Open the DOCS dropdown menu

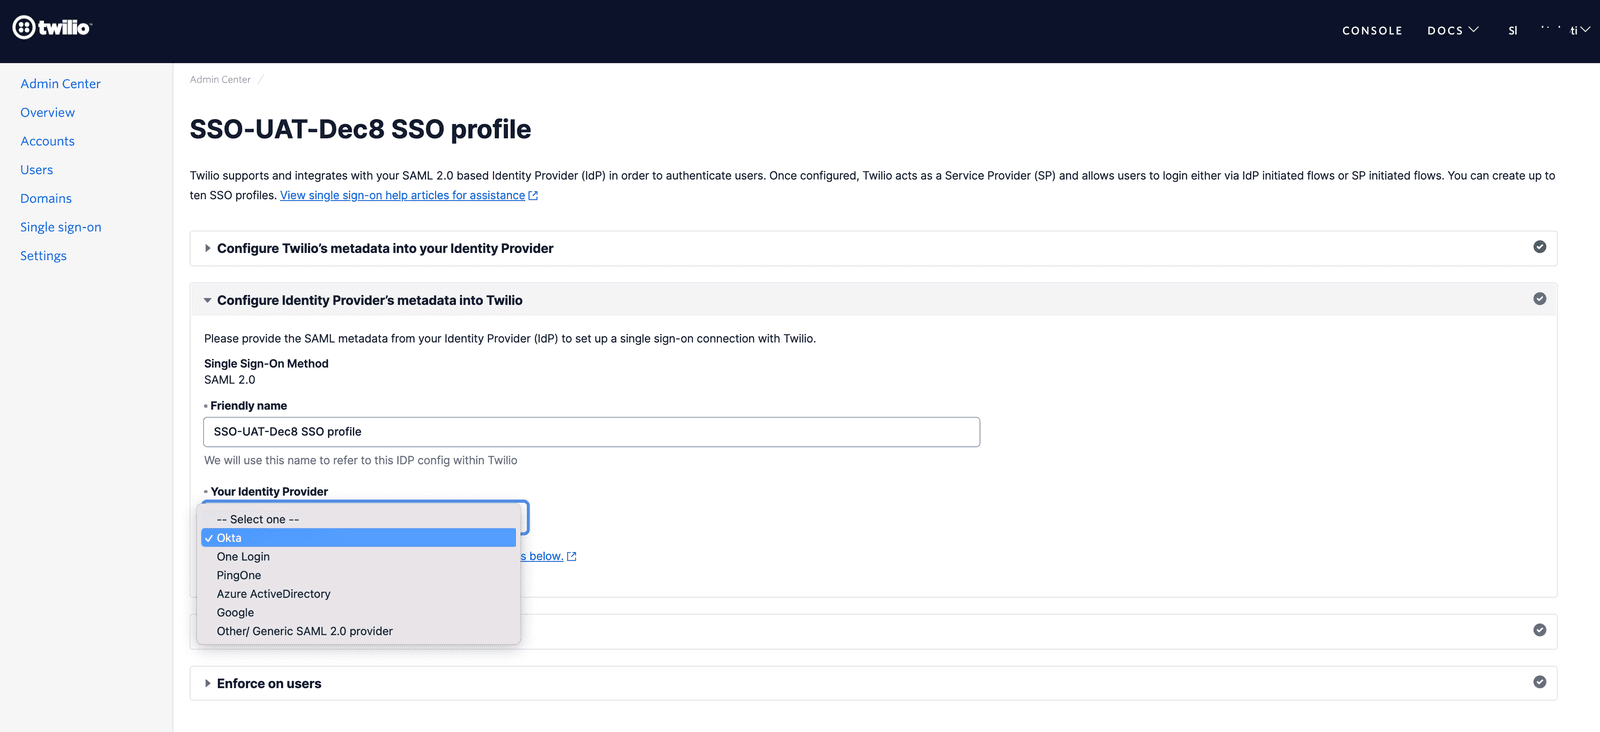(x=1452, y=30)
